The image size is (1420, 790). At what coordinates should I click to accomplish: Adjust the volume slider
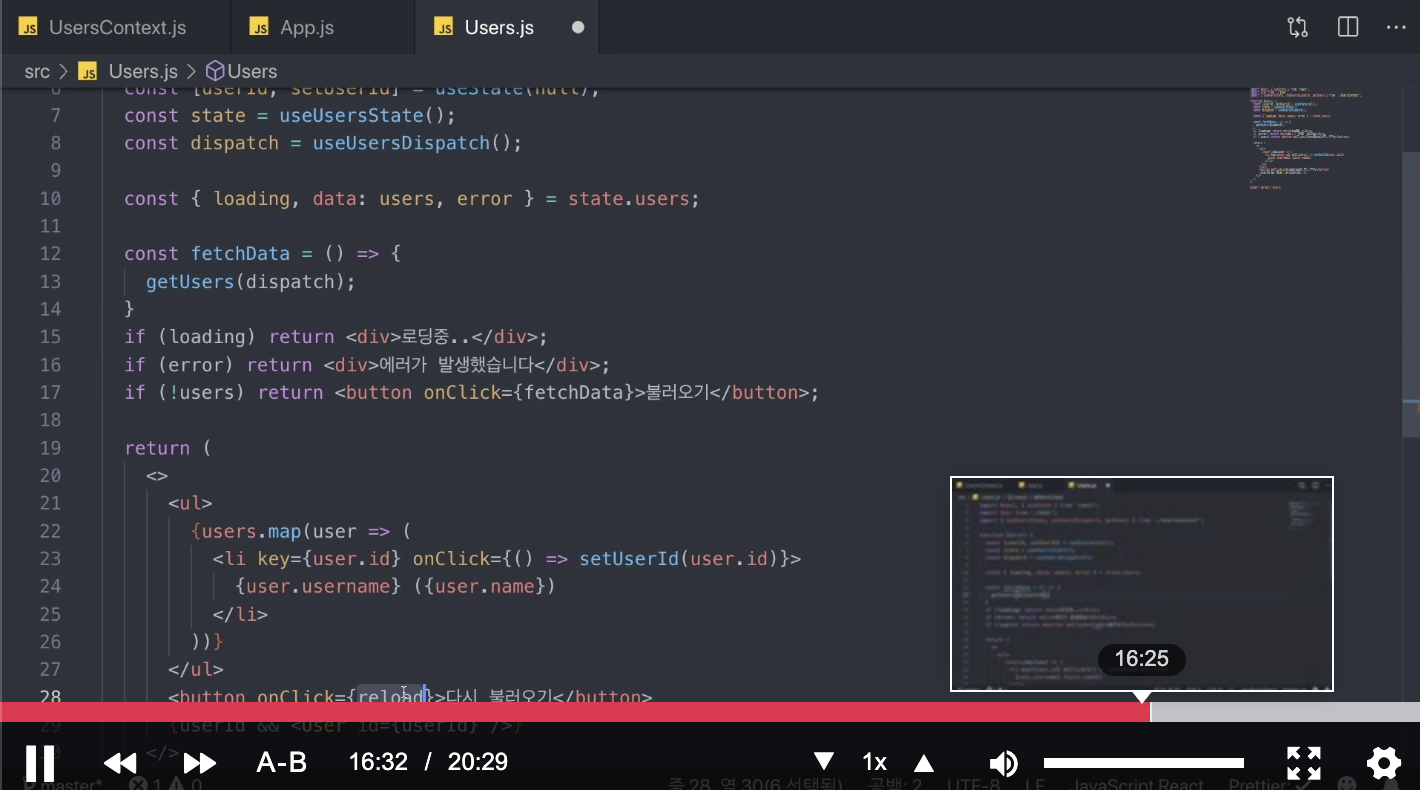click(1144, 763)
